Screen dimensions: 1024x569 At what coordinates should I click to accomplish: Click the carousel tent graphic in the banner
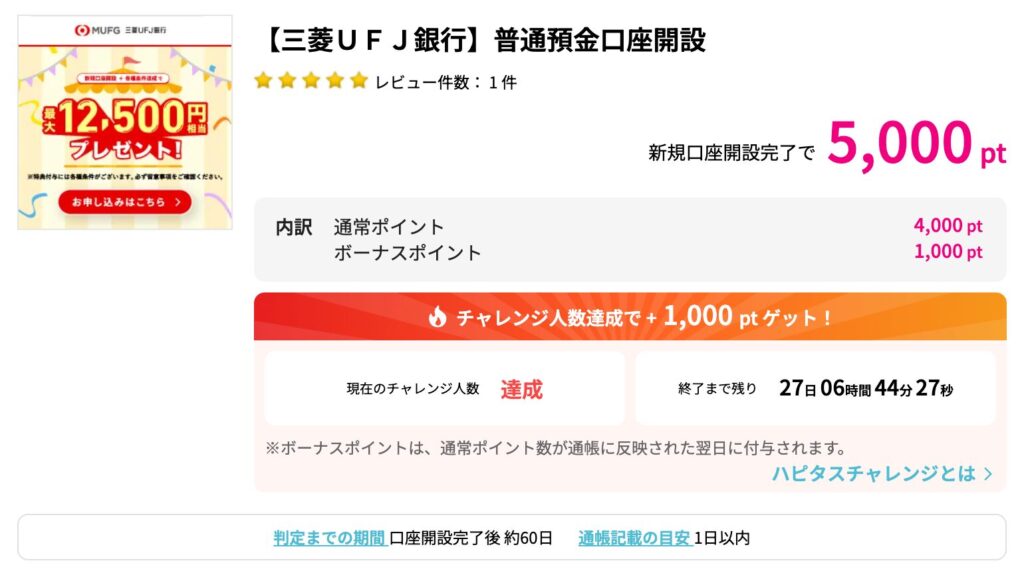(x=122, y=77)
